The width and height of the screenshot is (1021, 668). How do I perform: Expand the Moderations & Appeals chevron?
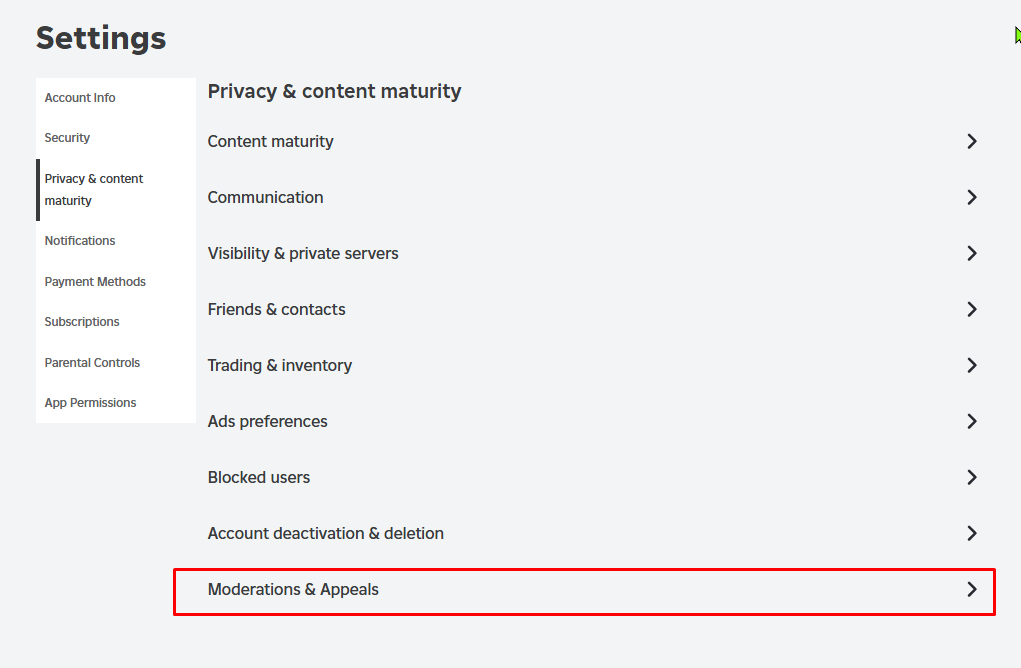pos(971,589)
